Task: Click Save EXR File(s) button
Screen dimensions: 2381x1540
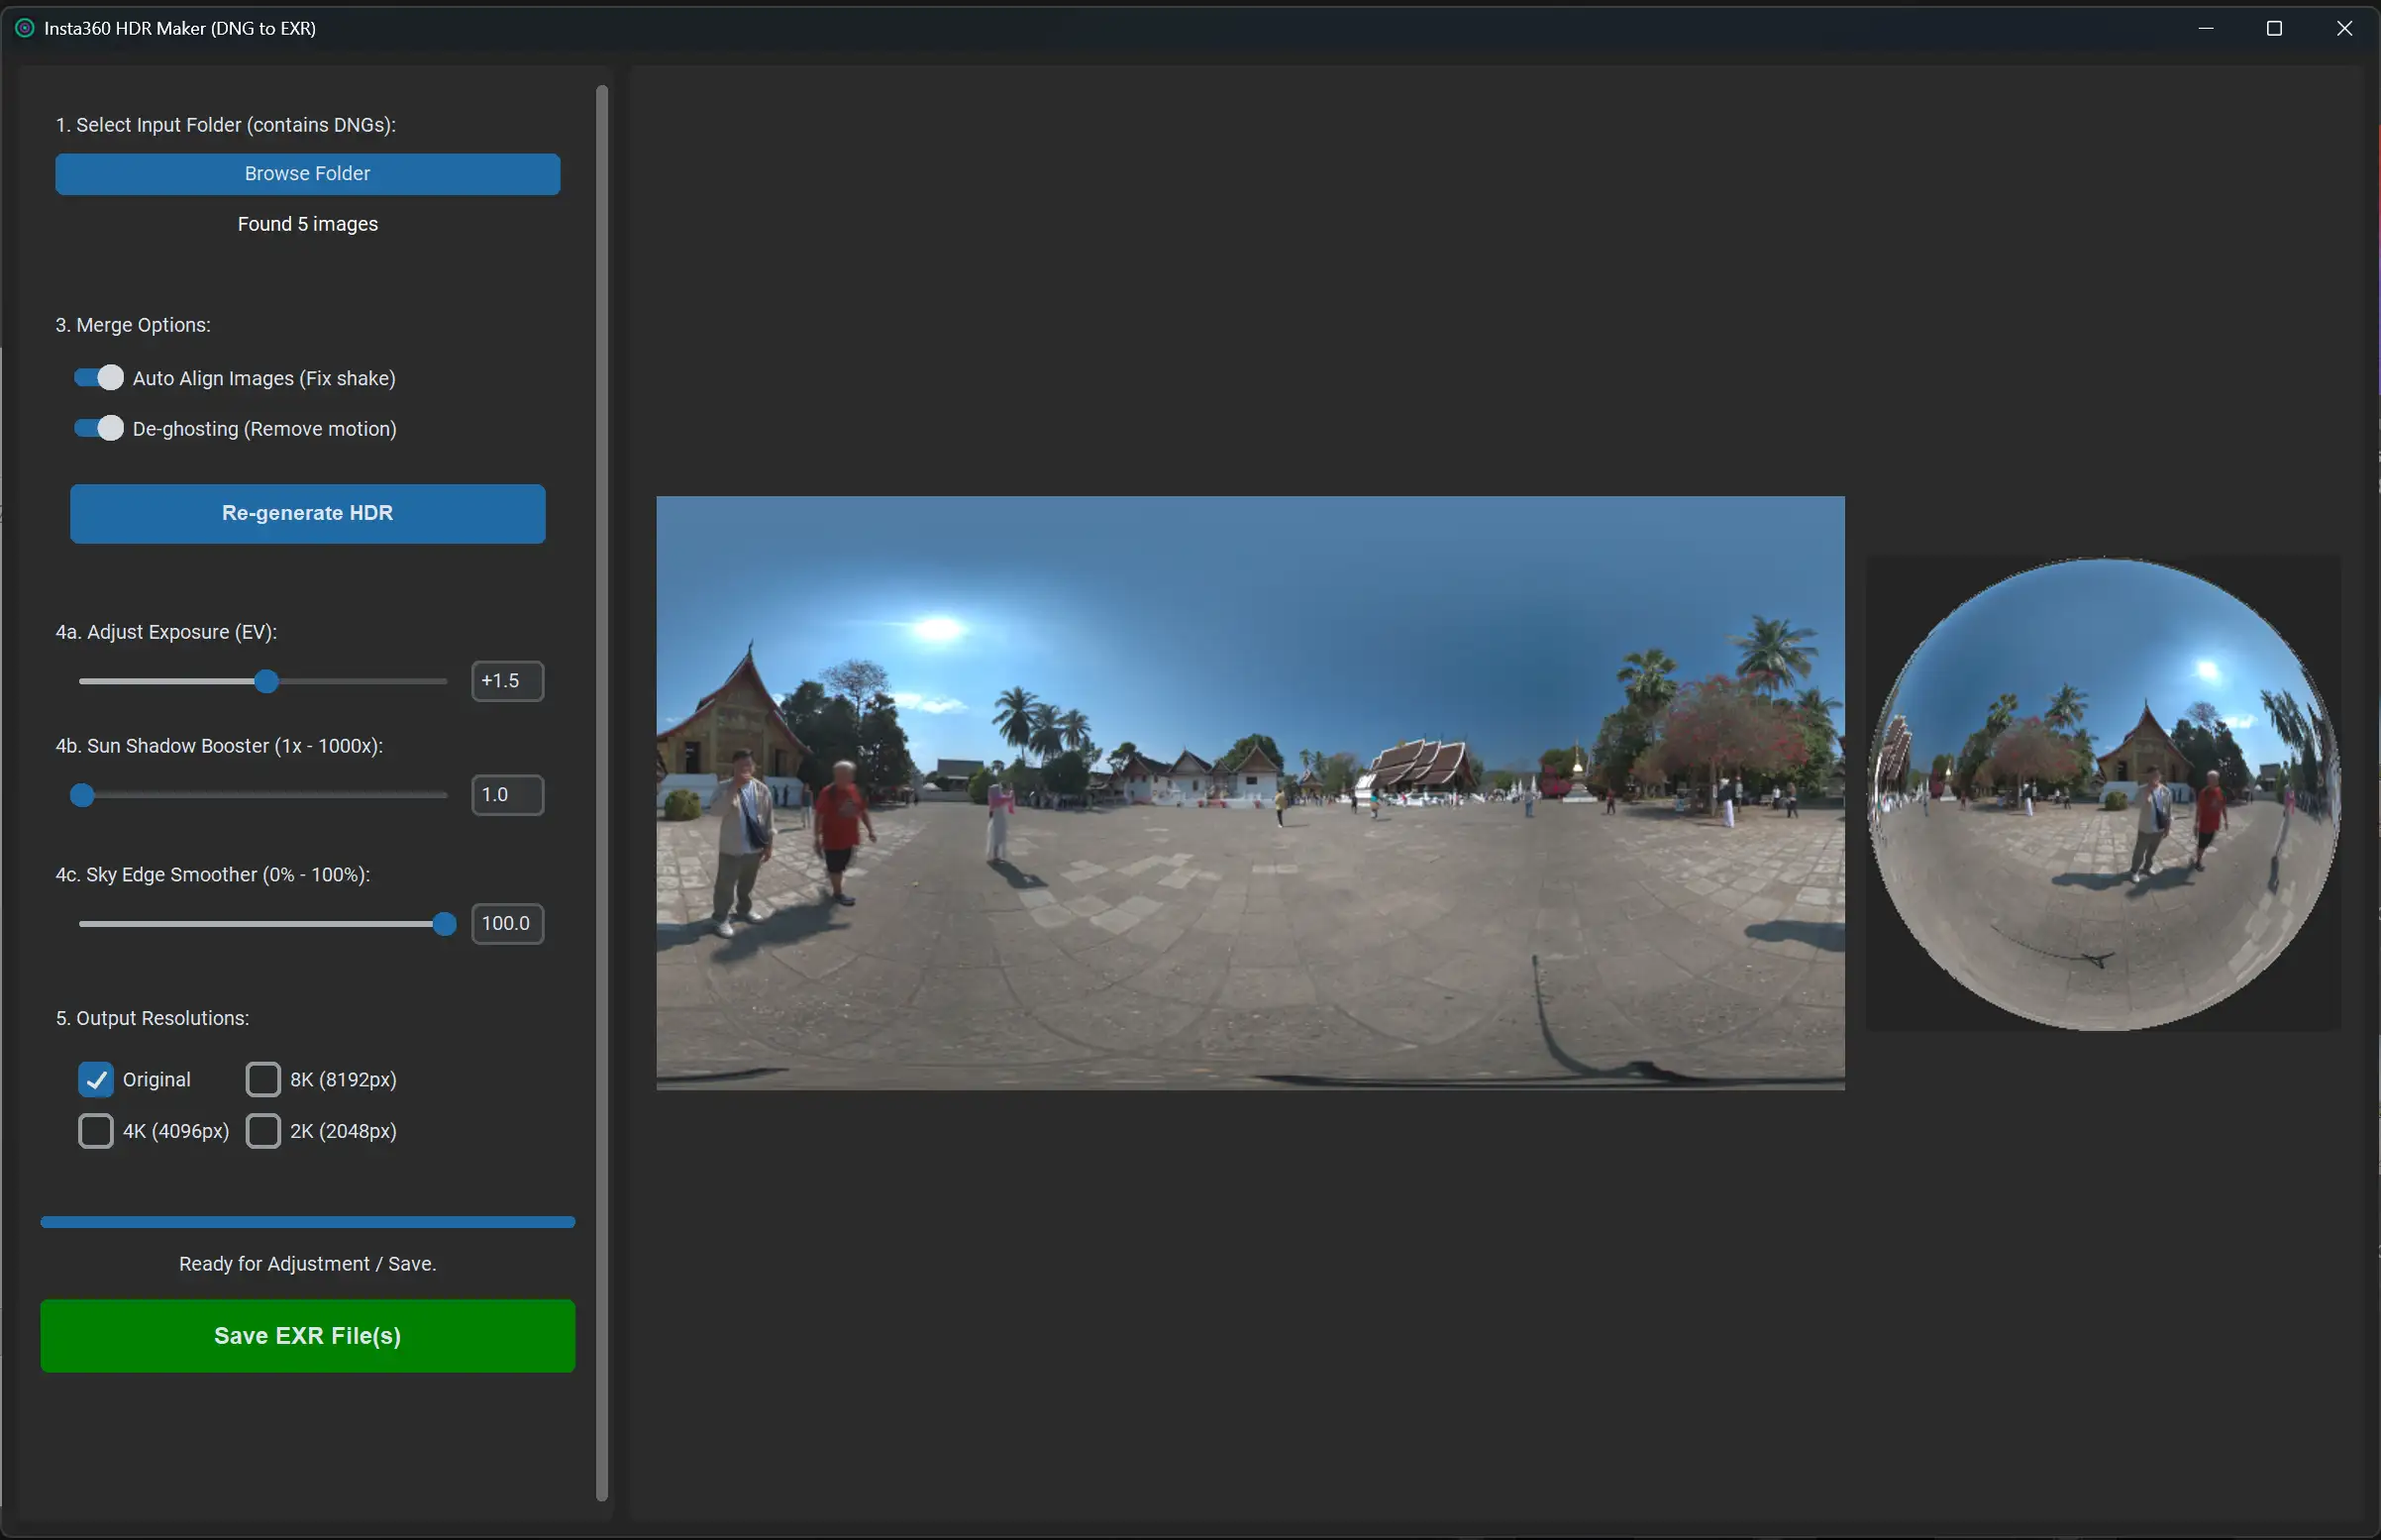Action: pyautogui.click(x=307, y=1337)
